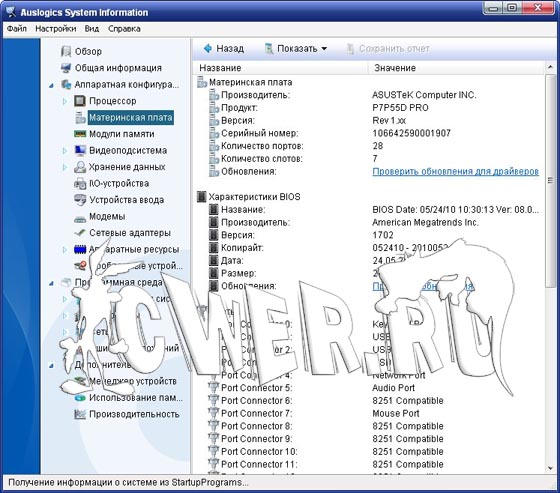Collapse the Аппаратная конфигурация tree node
Viewport: 560px width, 493px height.
tap(51, 85)
